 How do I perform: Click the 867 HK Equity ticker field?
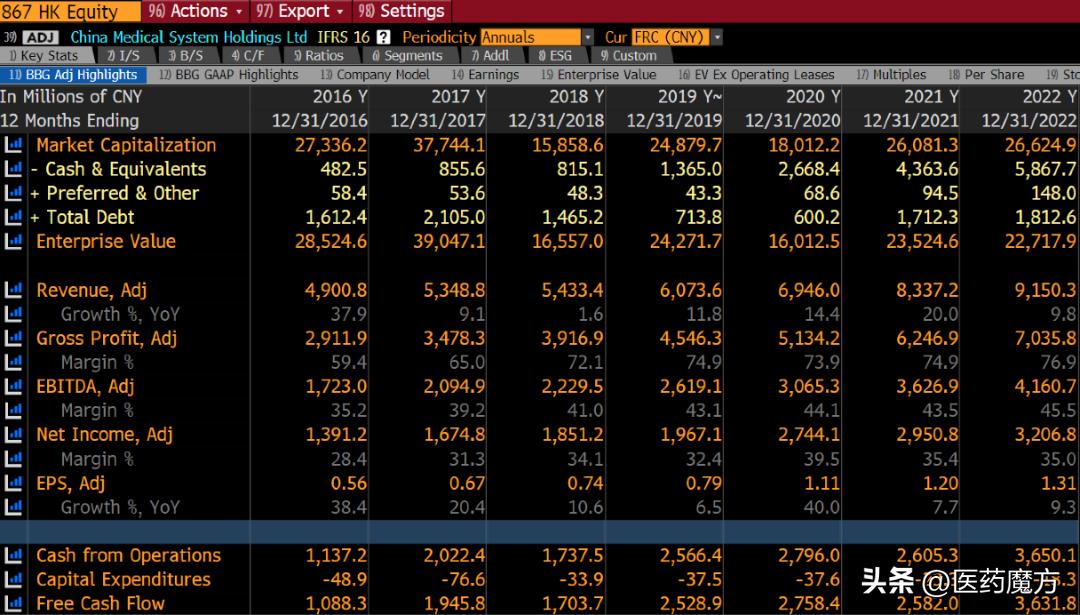[60, 12]
